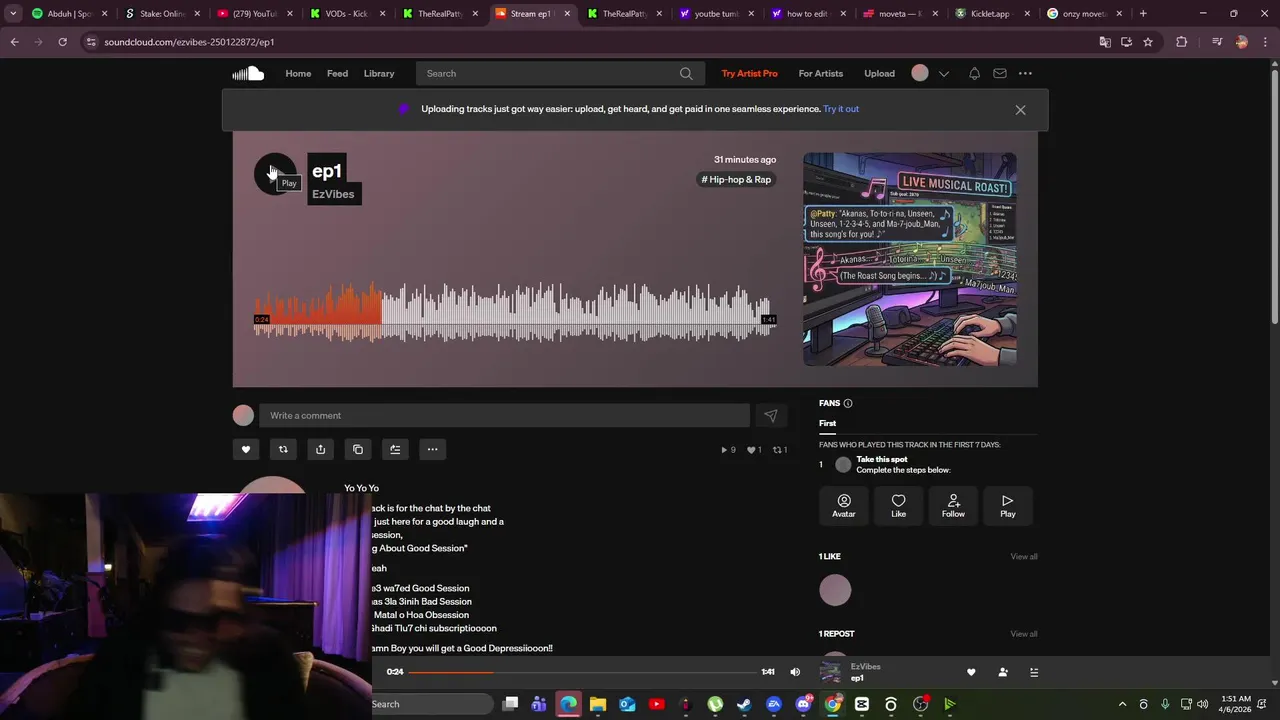Add ep1 to Next up queue
The width and height of the screenshot is (1280, 720).
click(x=395, y=449)
